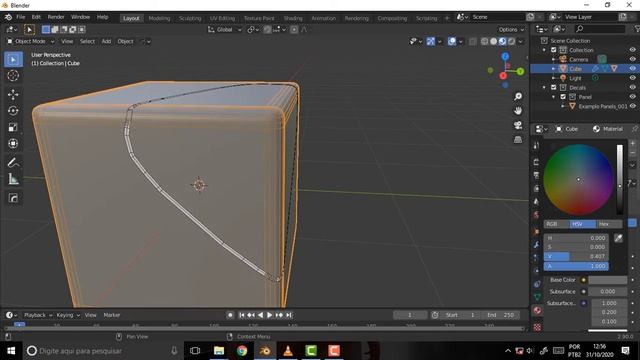Screen dimensions: 640x360
Task: Open the Render properties tab icon
Action: (x=537, y=162)
